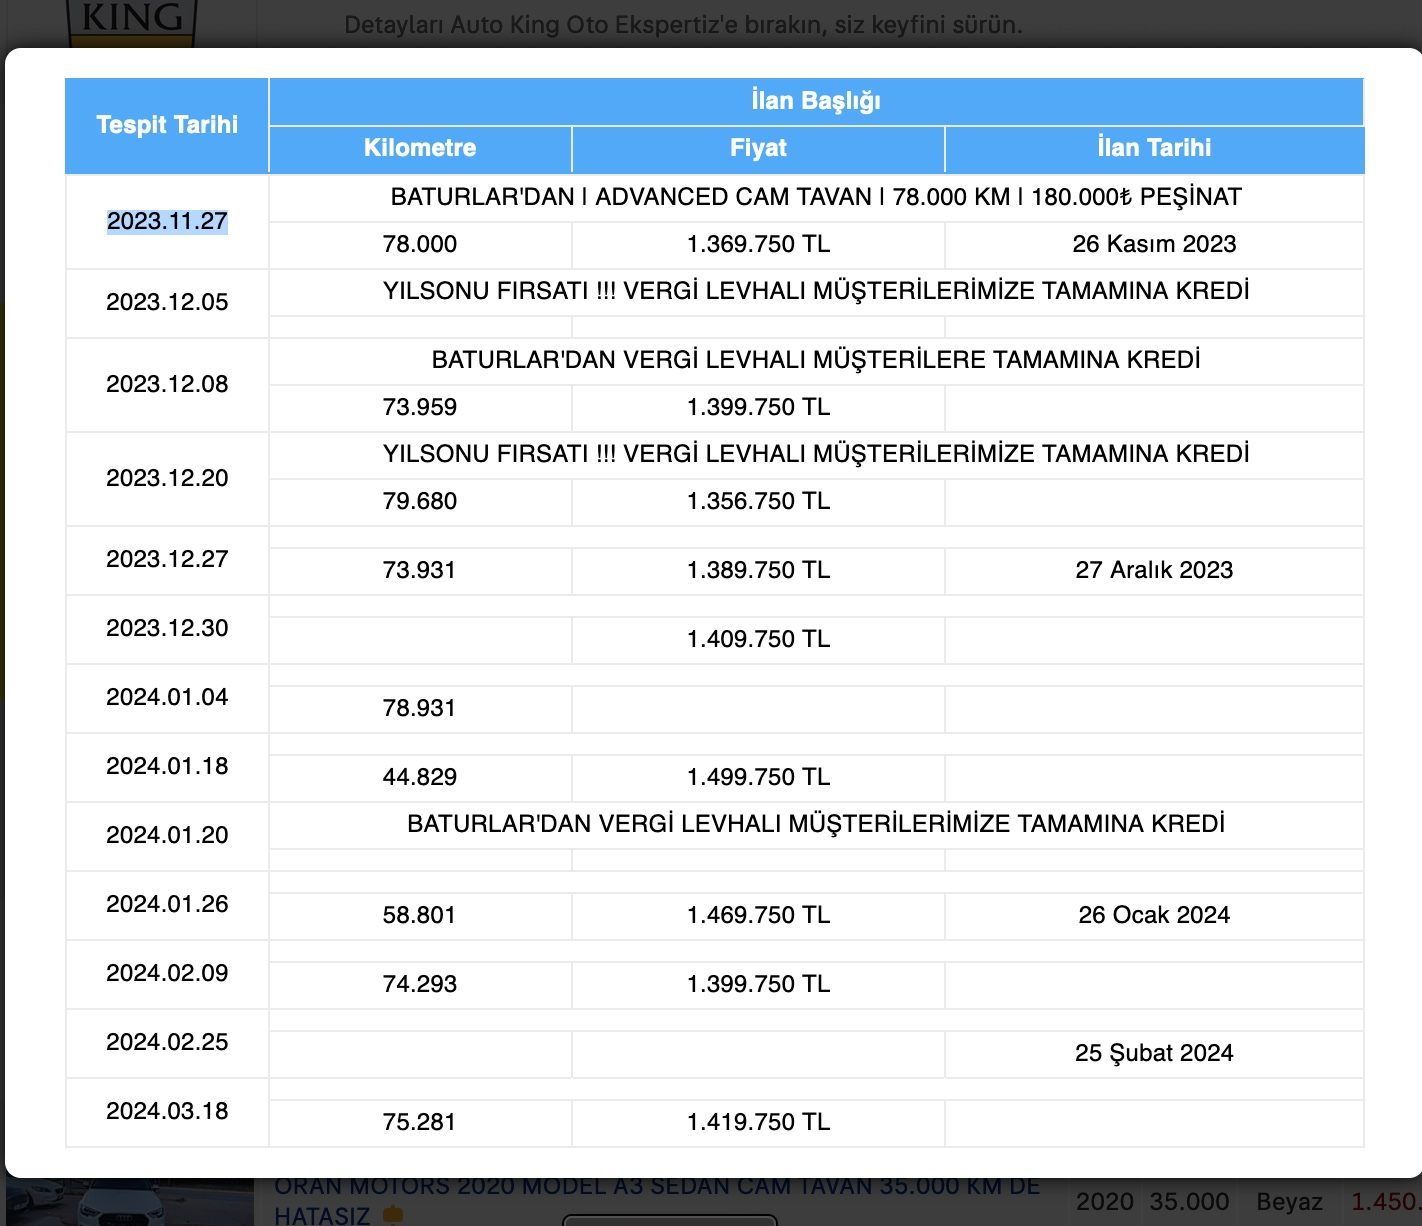The image size is (1422, 1226).
Task: Click the 26 Ocak 2024 date cell
Action: click(x=1154, y=916)
